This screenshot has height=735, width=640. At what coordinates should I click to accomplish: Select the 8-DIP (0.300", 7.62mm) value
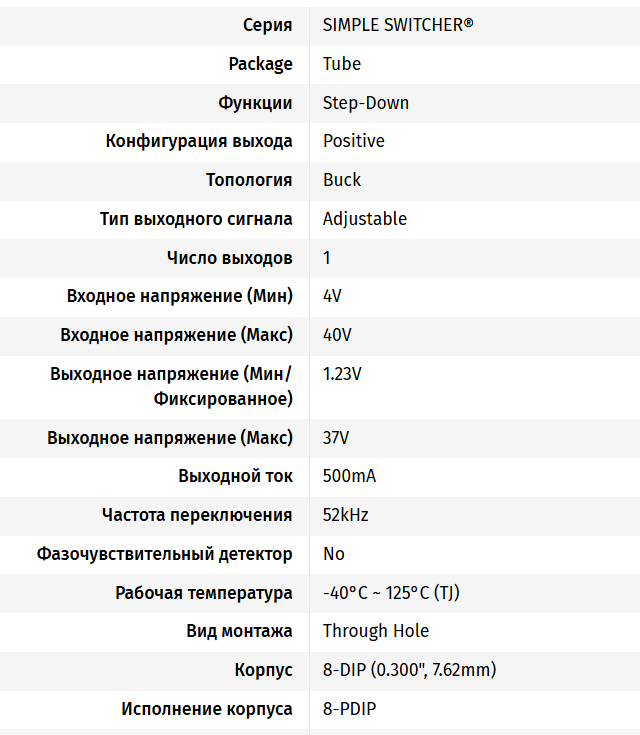[409, 670]
